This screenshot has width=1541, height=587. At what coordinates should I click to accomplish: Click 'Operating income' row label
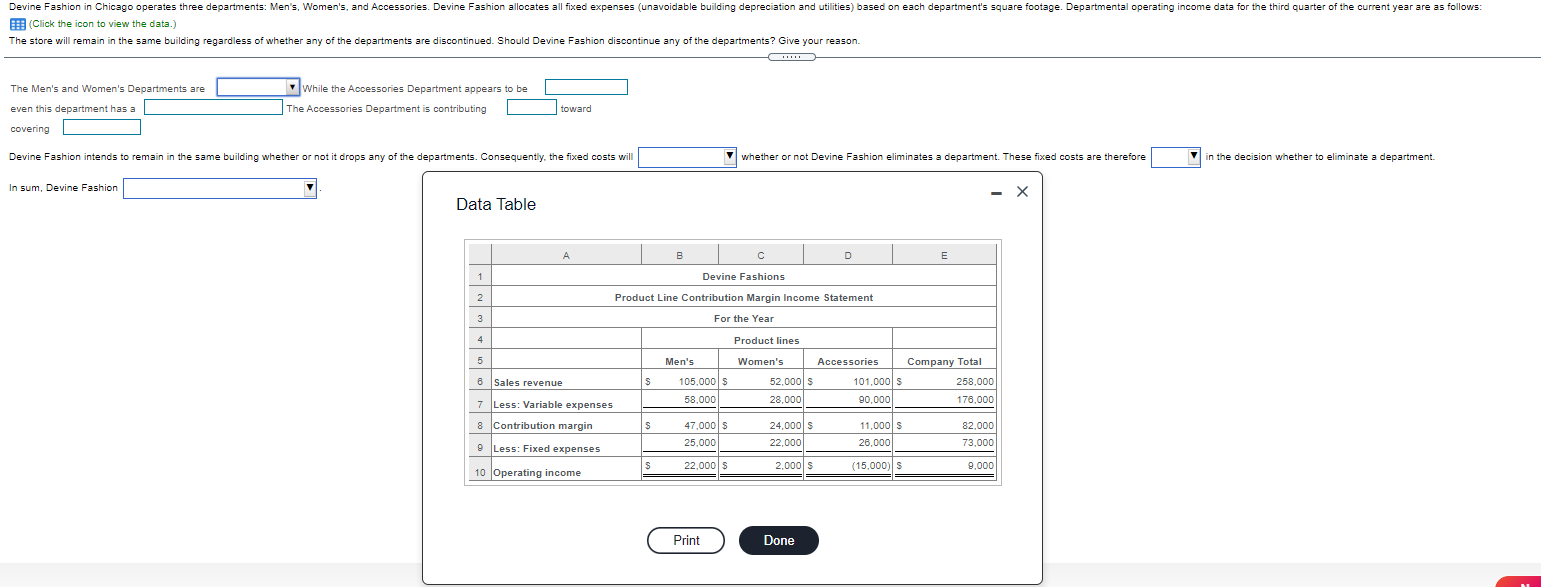(x=537, y=473)
